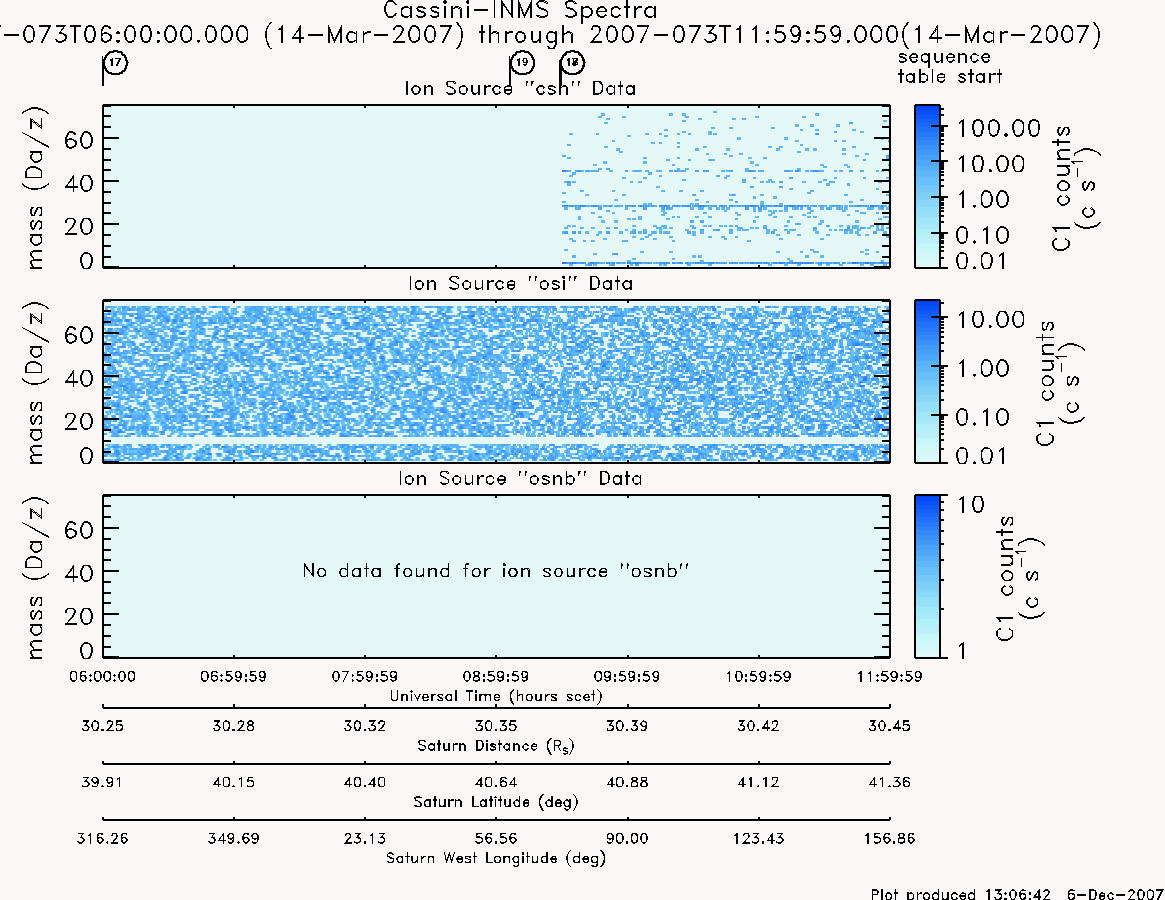
Task: Click the 'Saturn West Longitude (deg)' axis label
Action: 496,858
